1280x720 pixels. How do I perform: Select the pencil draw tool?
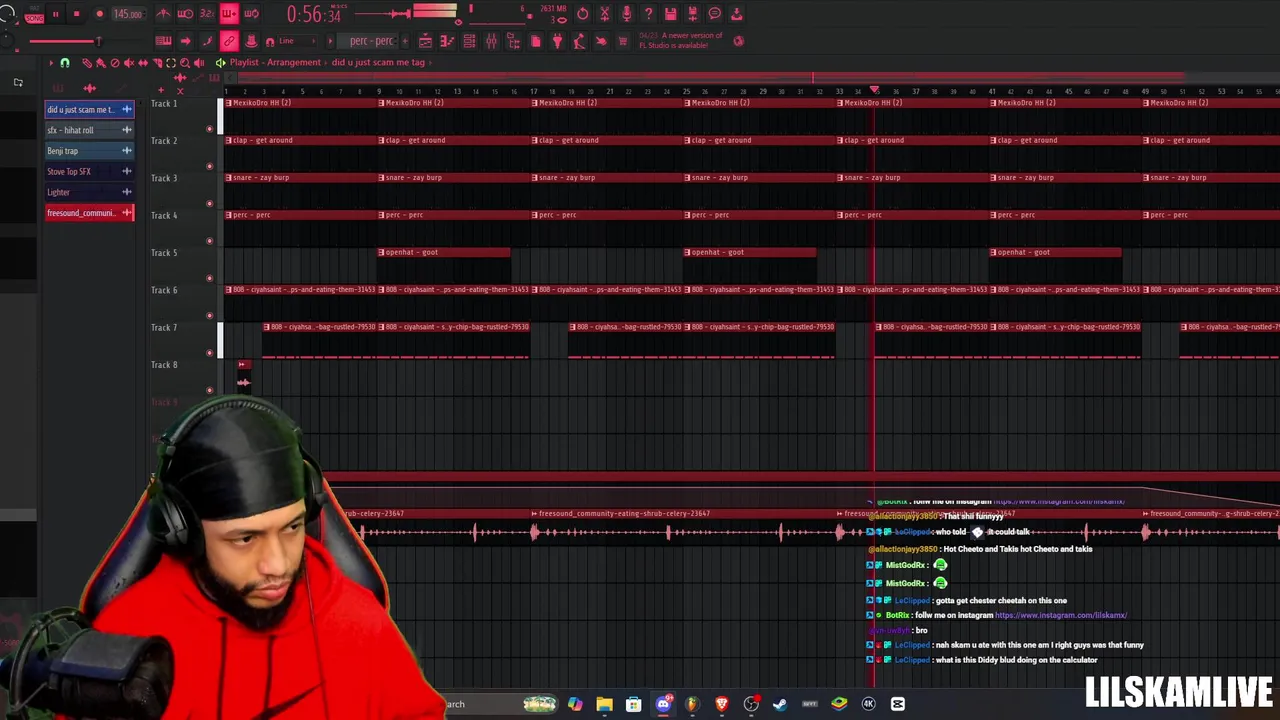(87, 63)
